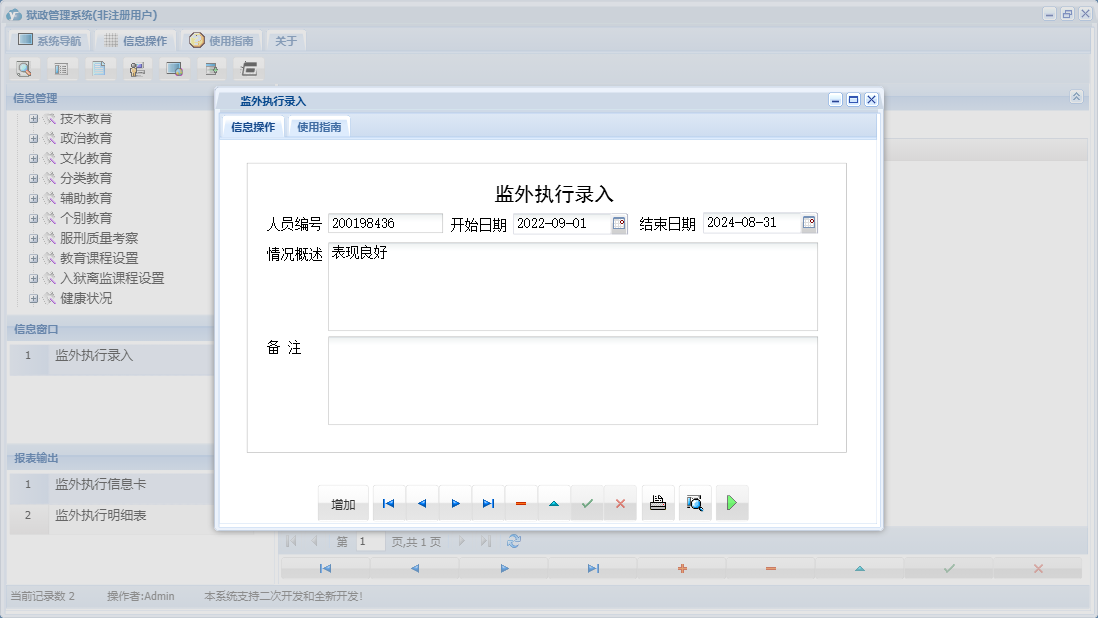The image size is (1098, 618).
Task: Click the refresh icon in the pagination bar
Action: tap(512, 541)
